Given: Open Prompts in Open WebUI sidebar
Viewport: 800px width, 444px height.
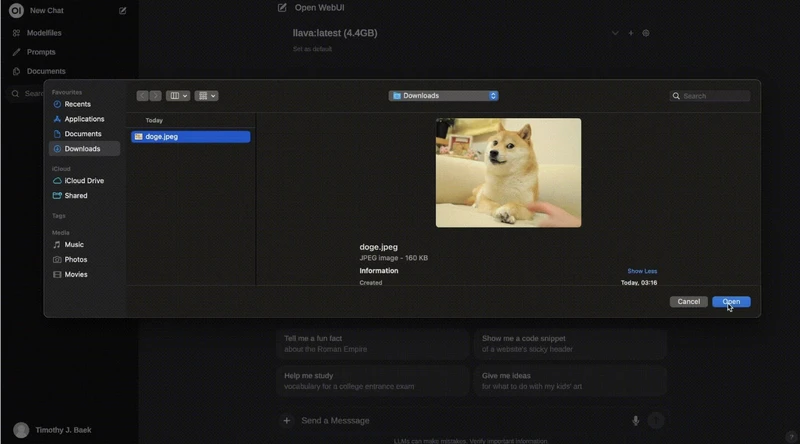Looking at the screenshot, I should (x=41, y=52).
